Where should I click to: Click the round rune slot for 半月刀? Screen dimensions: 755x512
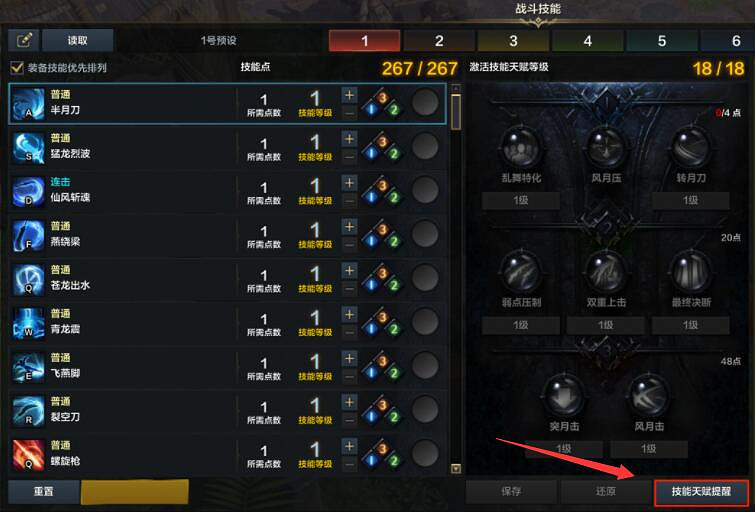tap(425, 103)
